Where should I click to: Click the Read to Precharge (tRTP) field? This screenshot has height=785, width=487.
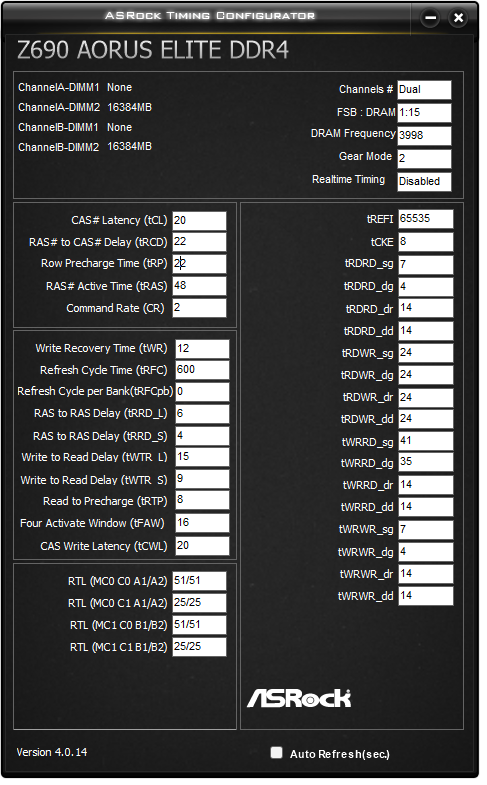202,500
